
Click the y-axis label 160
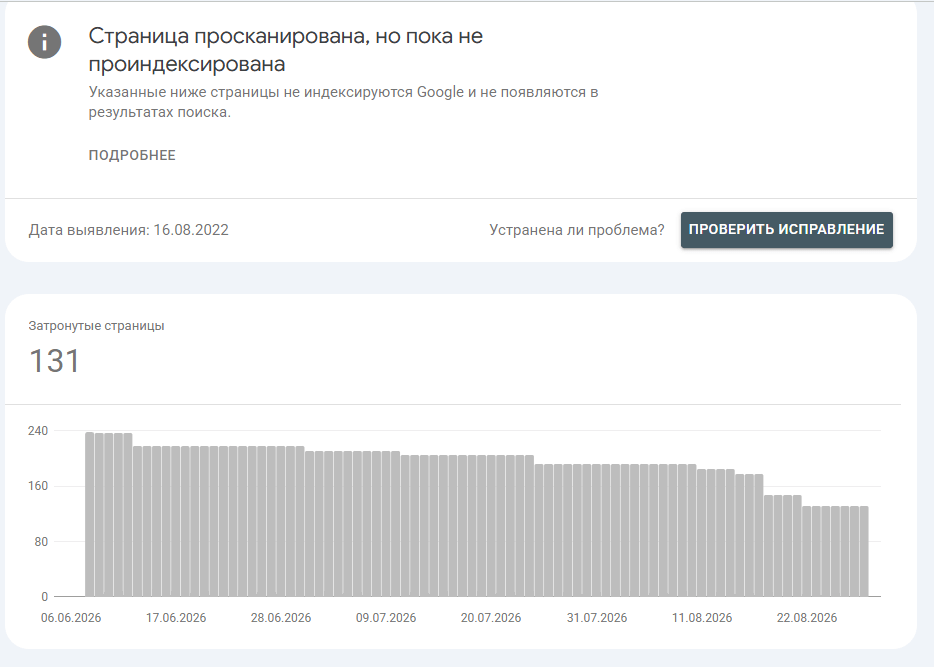point(38,486)
